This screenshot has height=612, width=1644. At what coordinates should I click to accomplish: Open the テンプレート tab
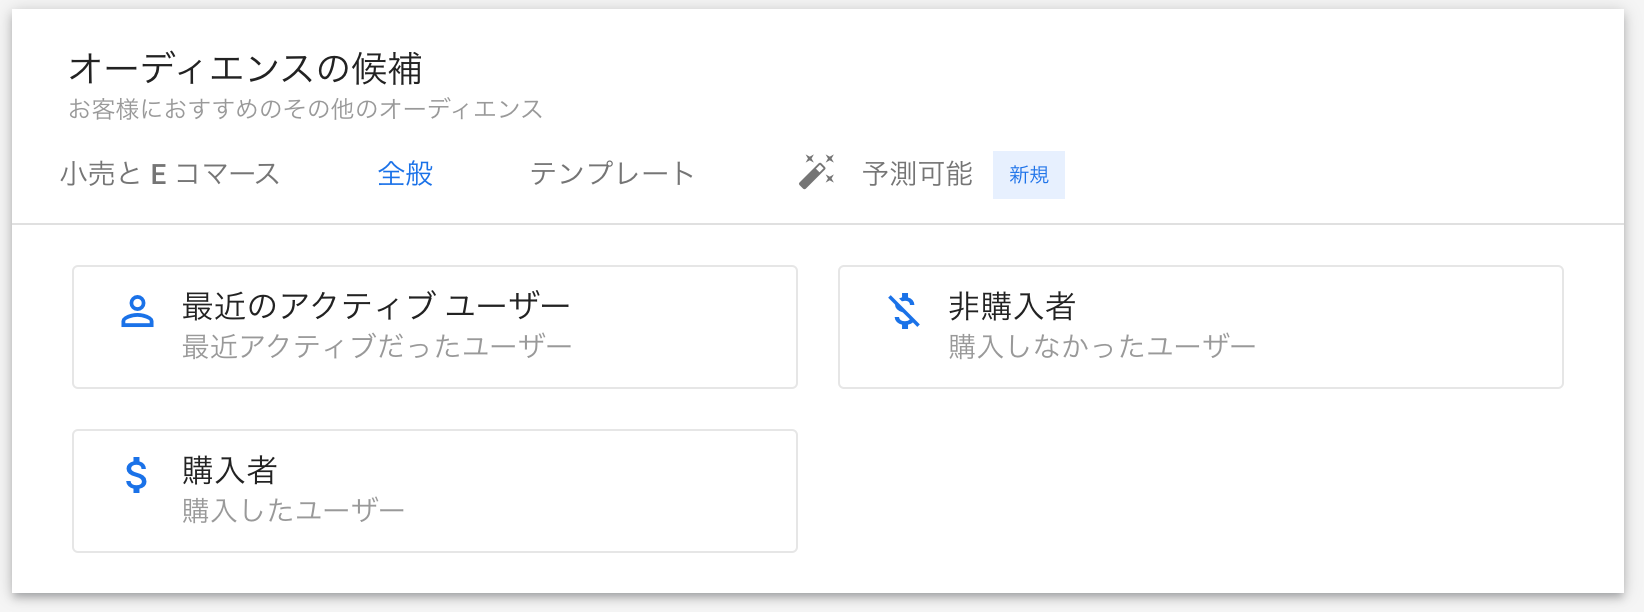[x=612, y=174]
